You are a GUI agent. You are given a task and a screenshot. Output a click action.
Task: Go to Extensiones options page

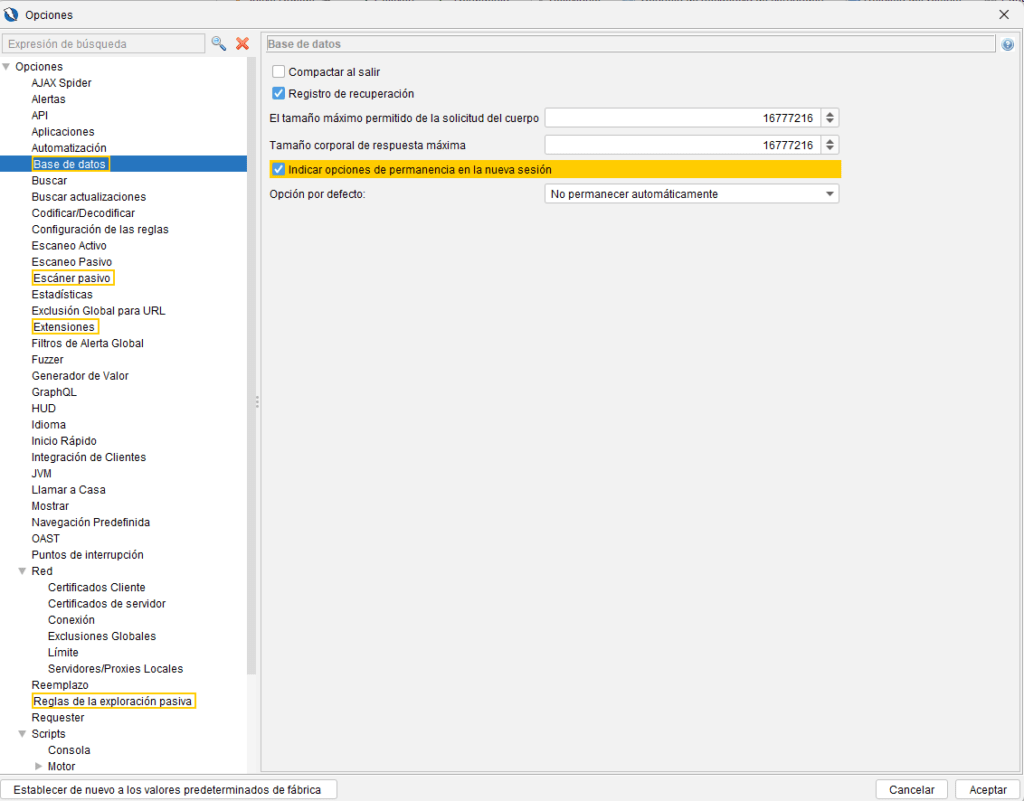[x=64, y=327]
